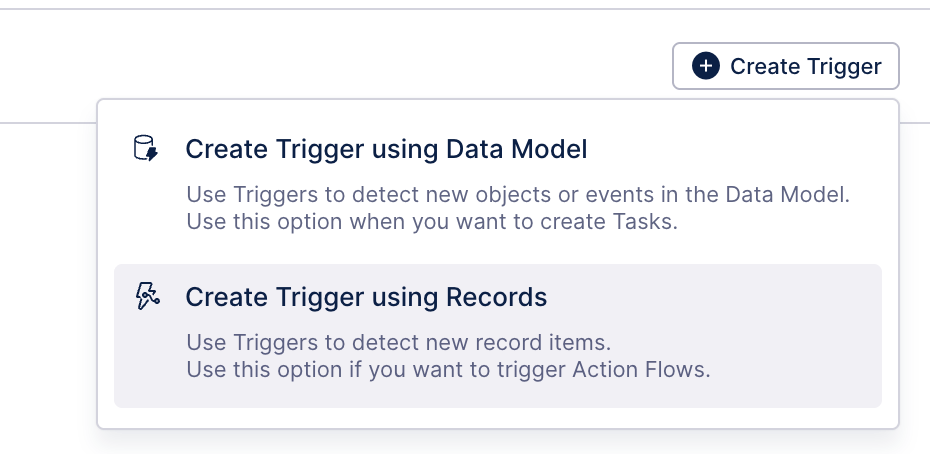Click "Use Triggers" text under Records heading

(x=243, y=343)
